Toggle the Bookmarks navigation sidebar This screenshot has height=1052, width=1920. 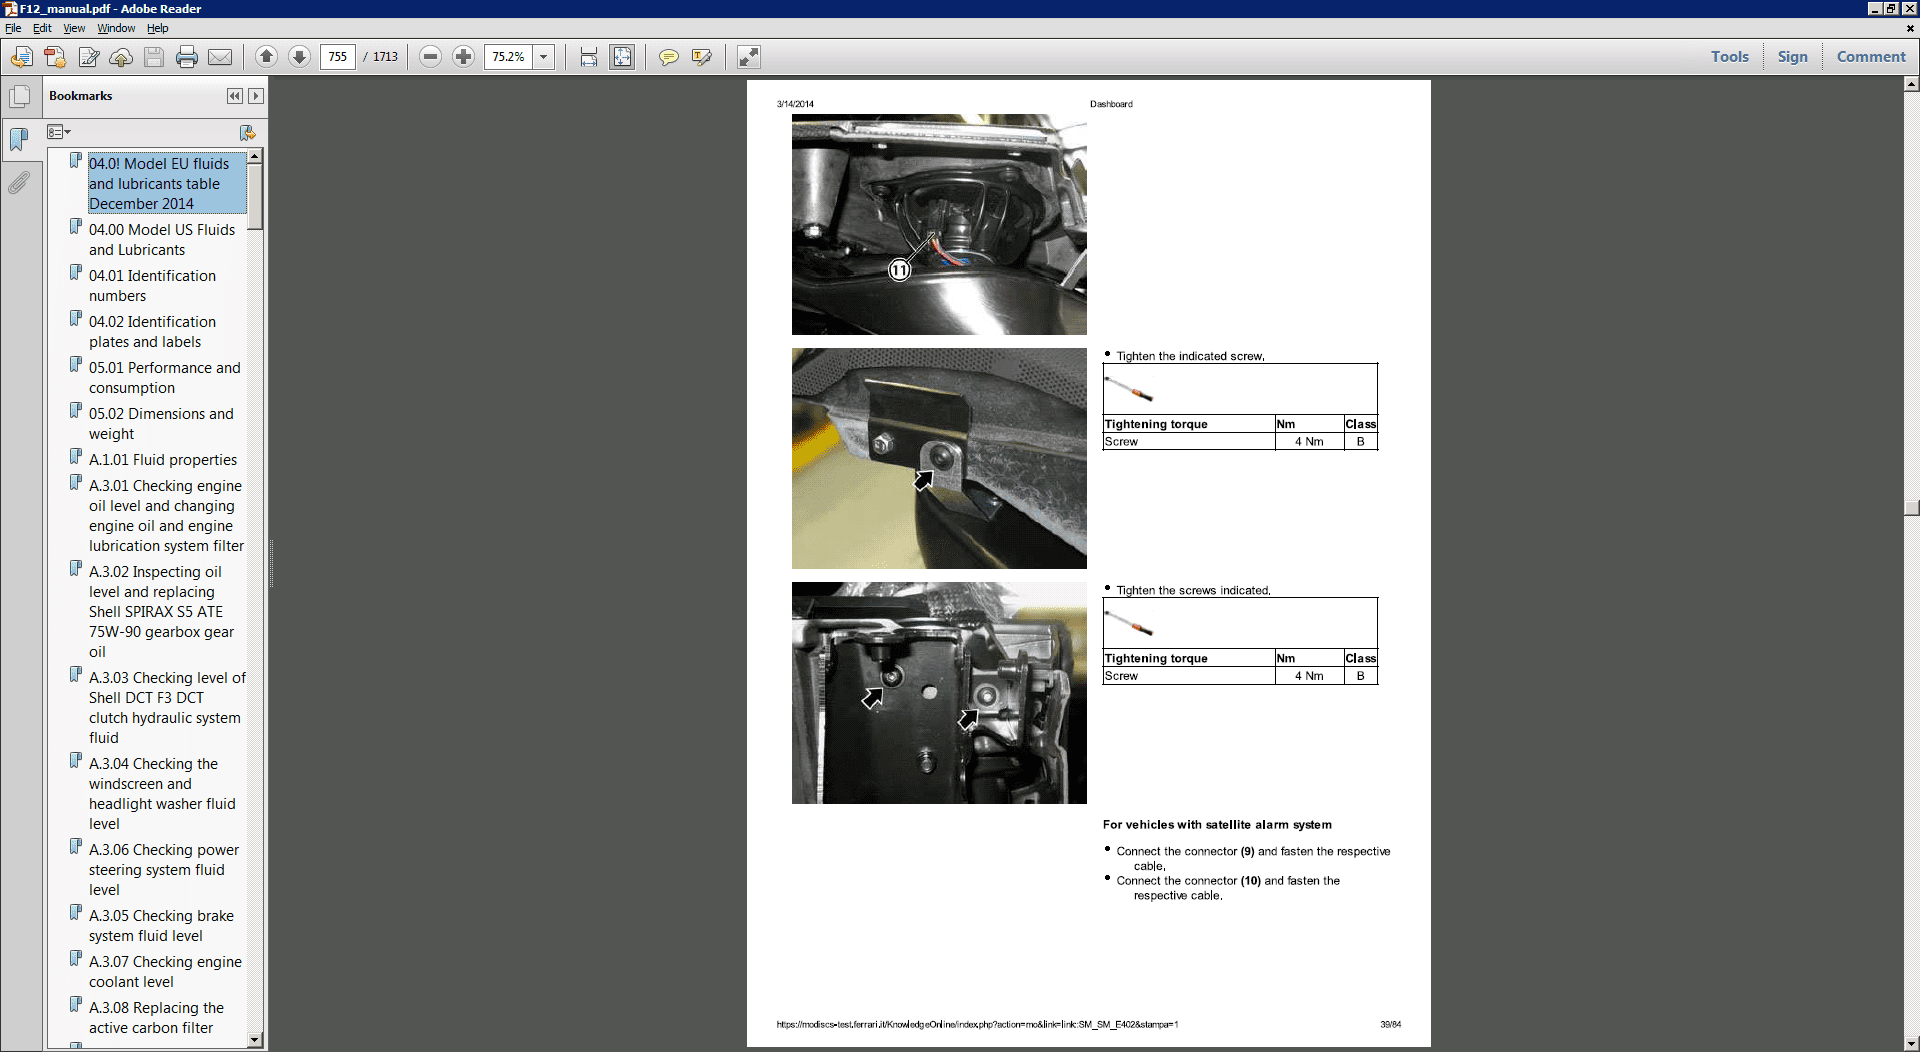click(19, 139)
